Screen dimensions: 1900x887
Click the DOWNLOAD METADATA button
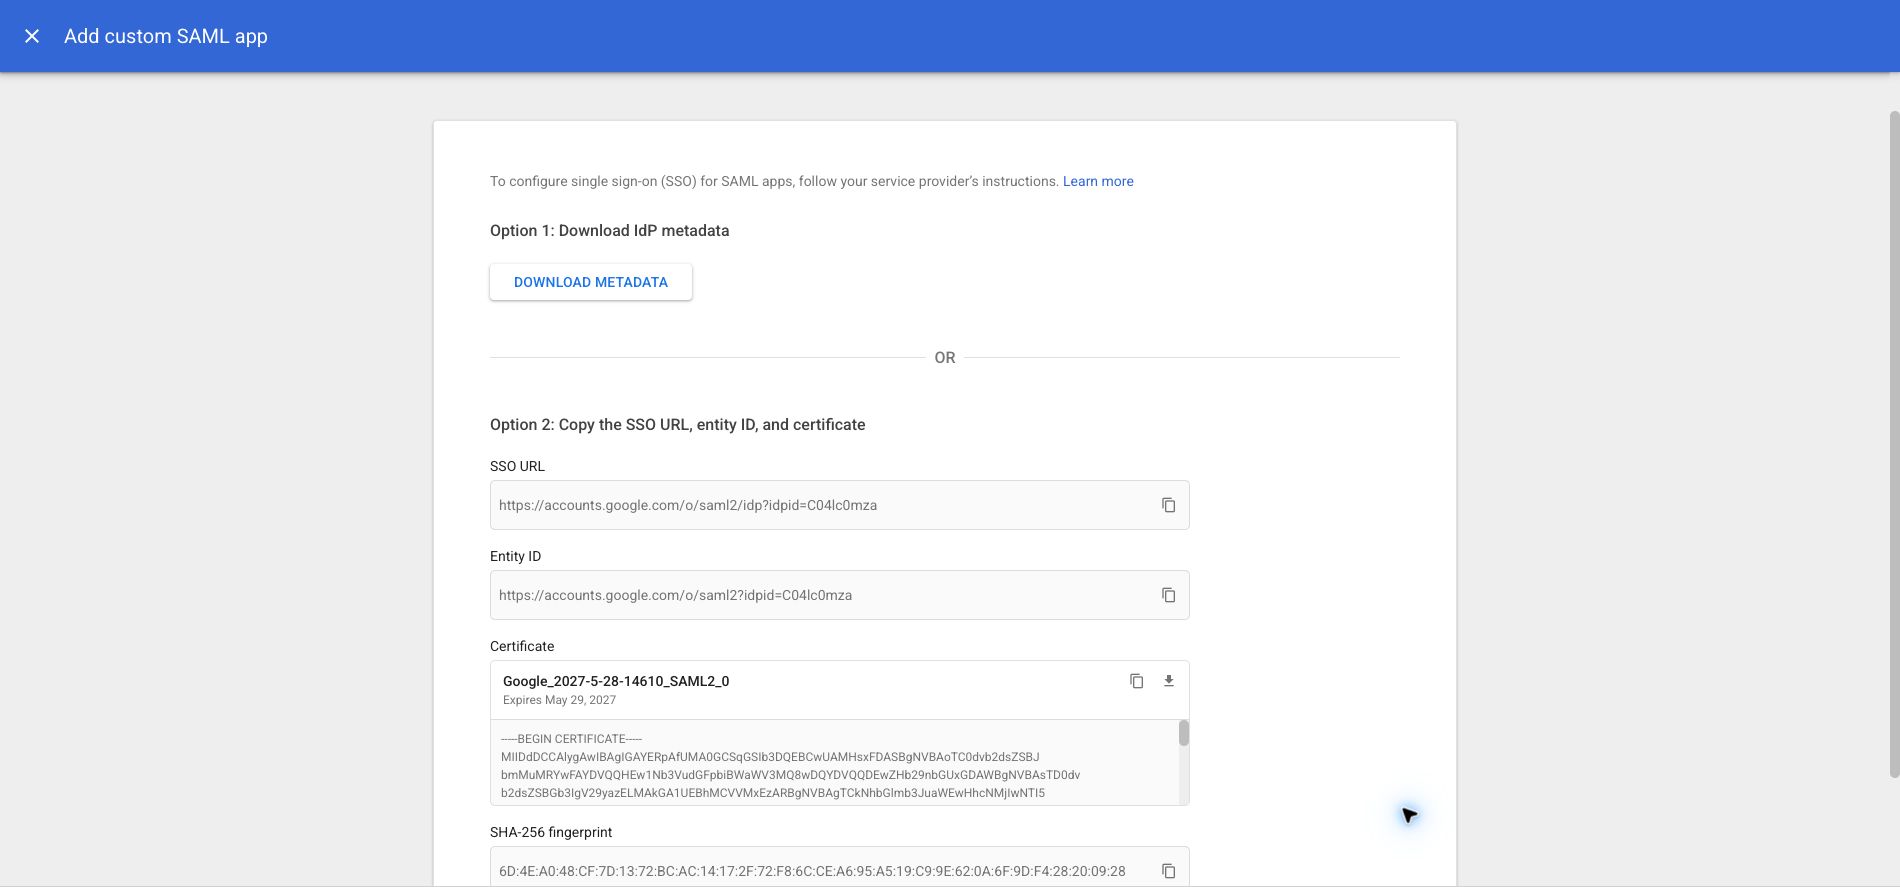coord(591,282)
